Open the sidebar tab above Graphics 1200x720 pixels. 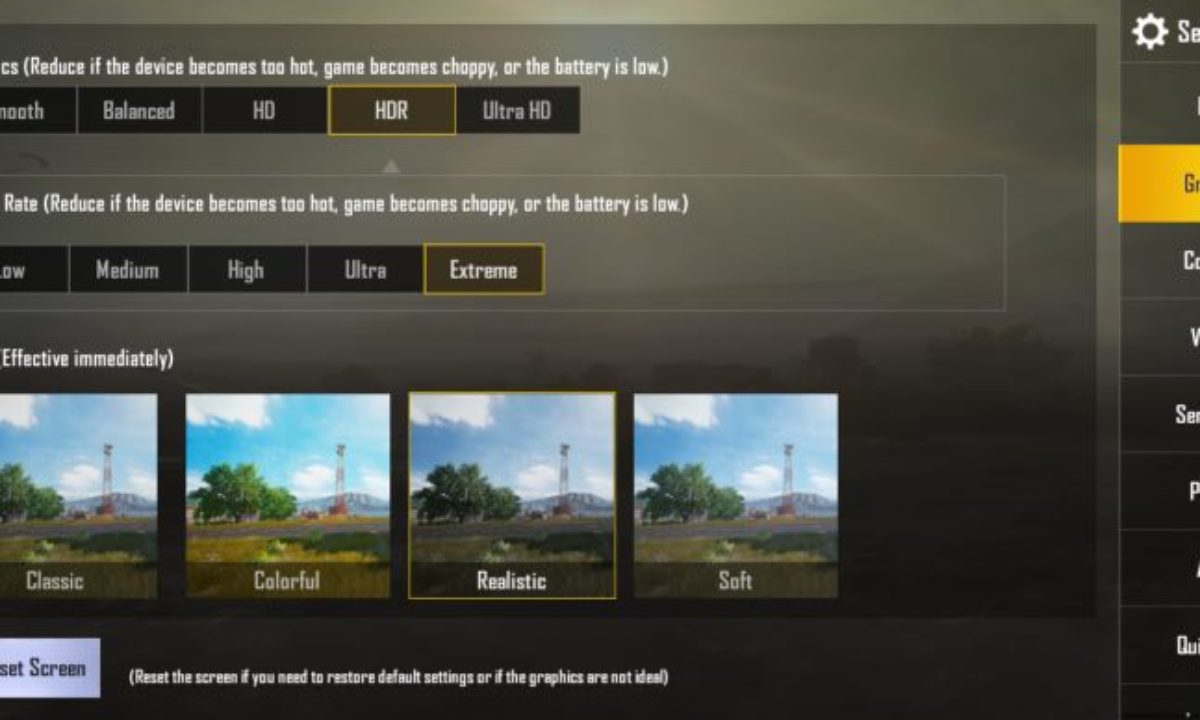click(1159, 104)
